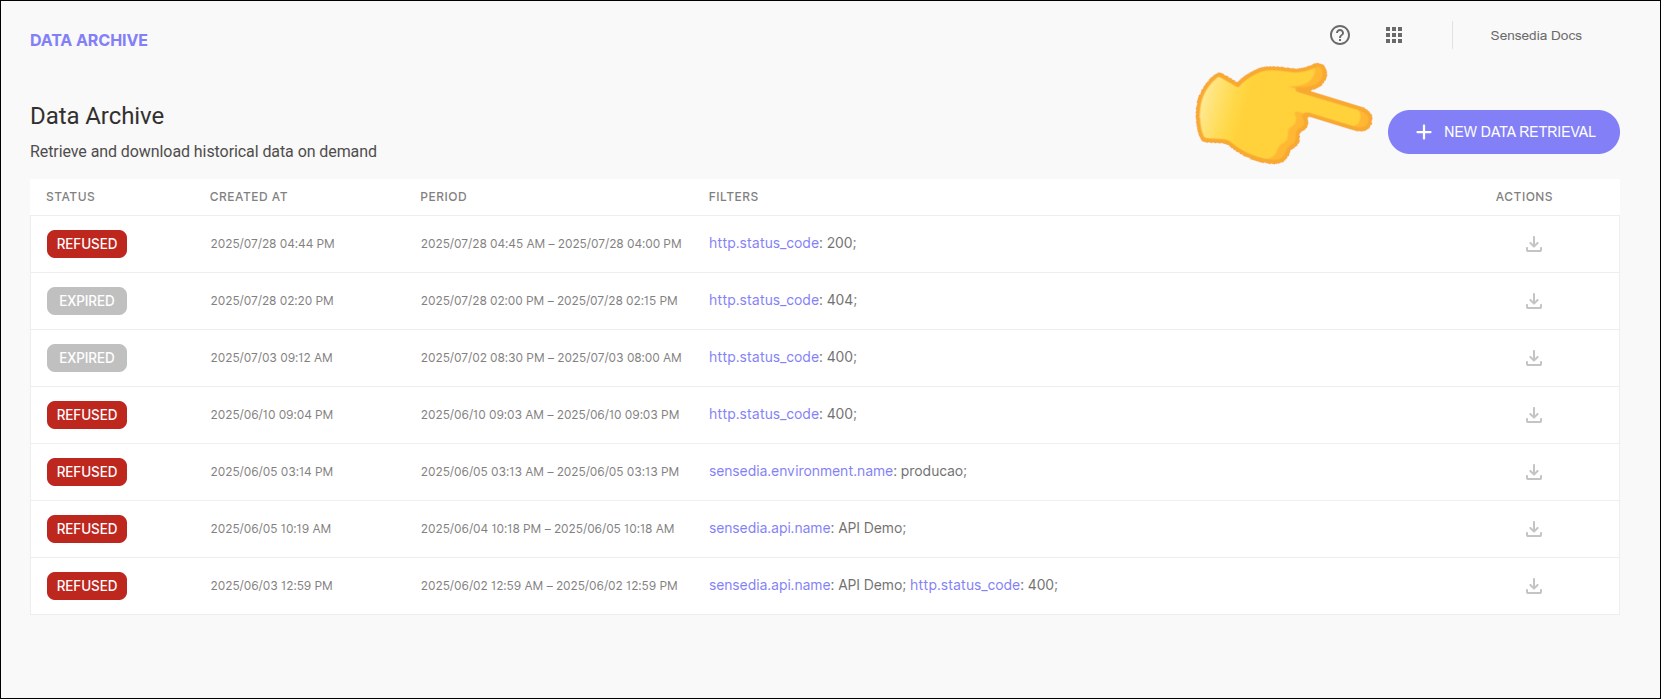Open the Sensedia Docs account menu
1661x699 pixels.
1535,36
